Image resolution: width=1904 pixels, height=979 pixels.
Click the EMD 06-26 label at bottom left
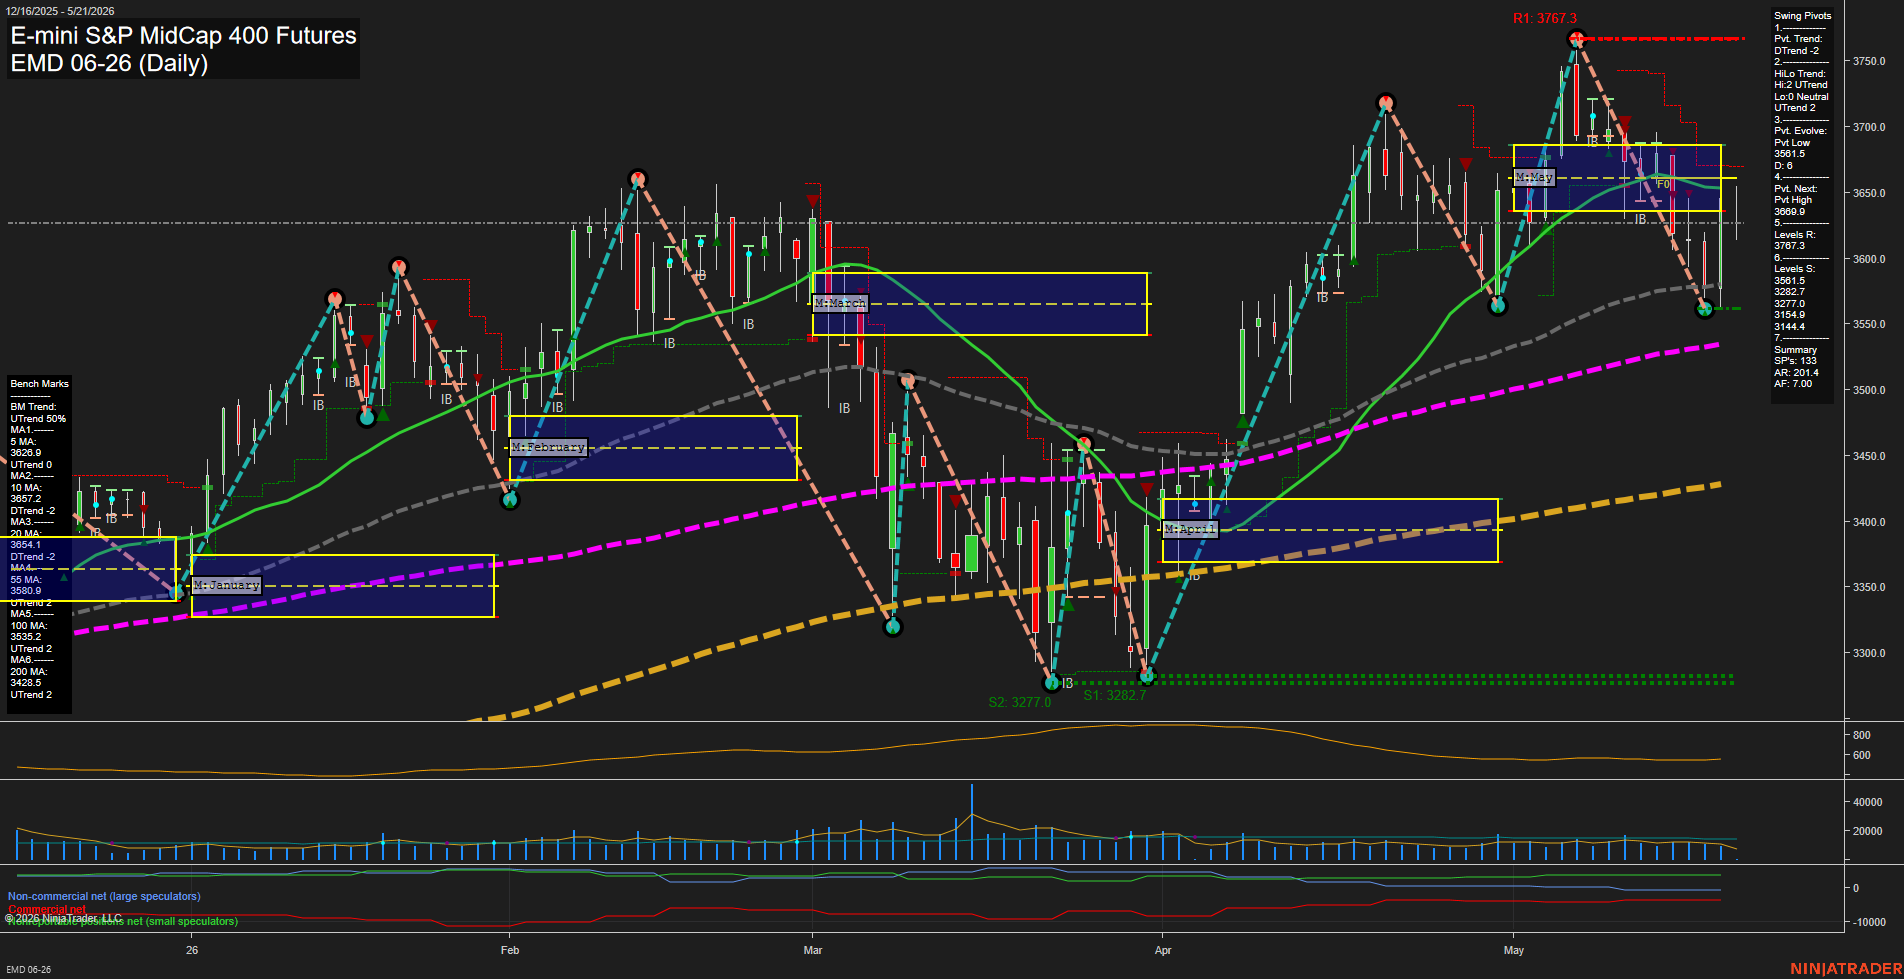click(28, 970)
